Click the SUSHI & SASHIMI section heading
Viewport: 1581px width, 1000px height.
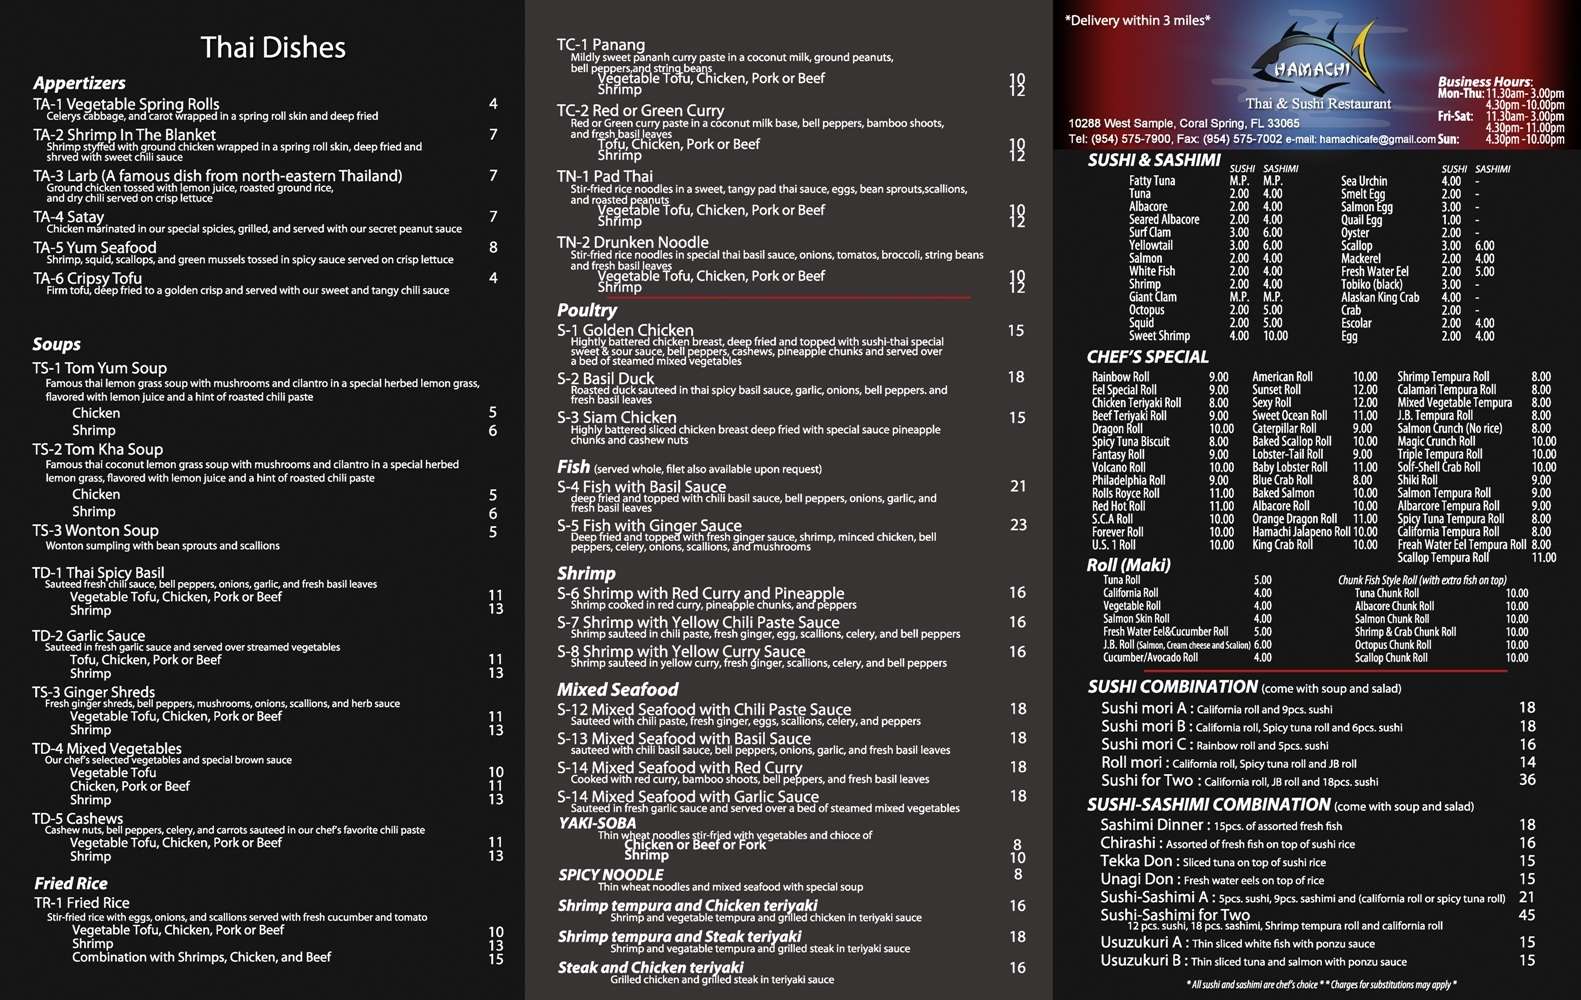click(x=1153, y=160)
